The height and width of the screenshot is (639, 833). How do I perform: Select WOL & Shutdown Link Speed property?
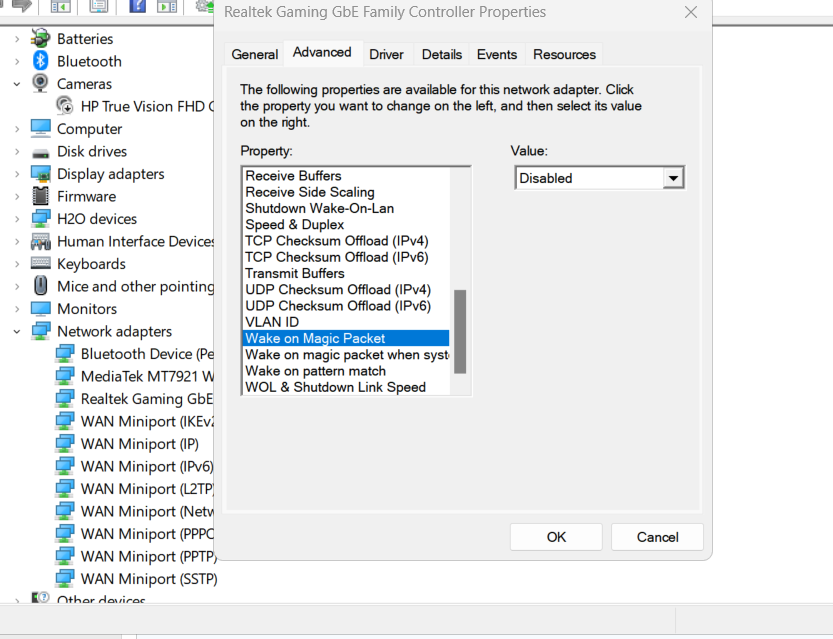coord(346,387)
